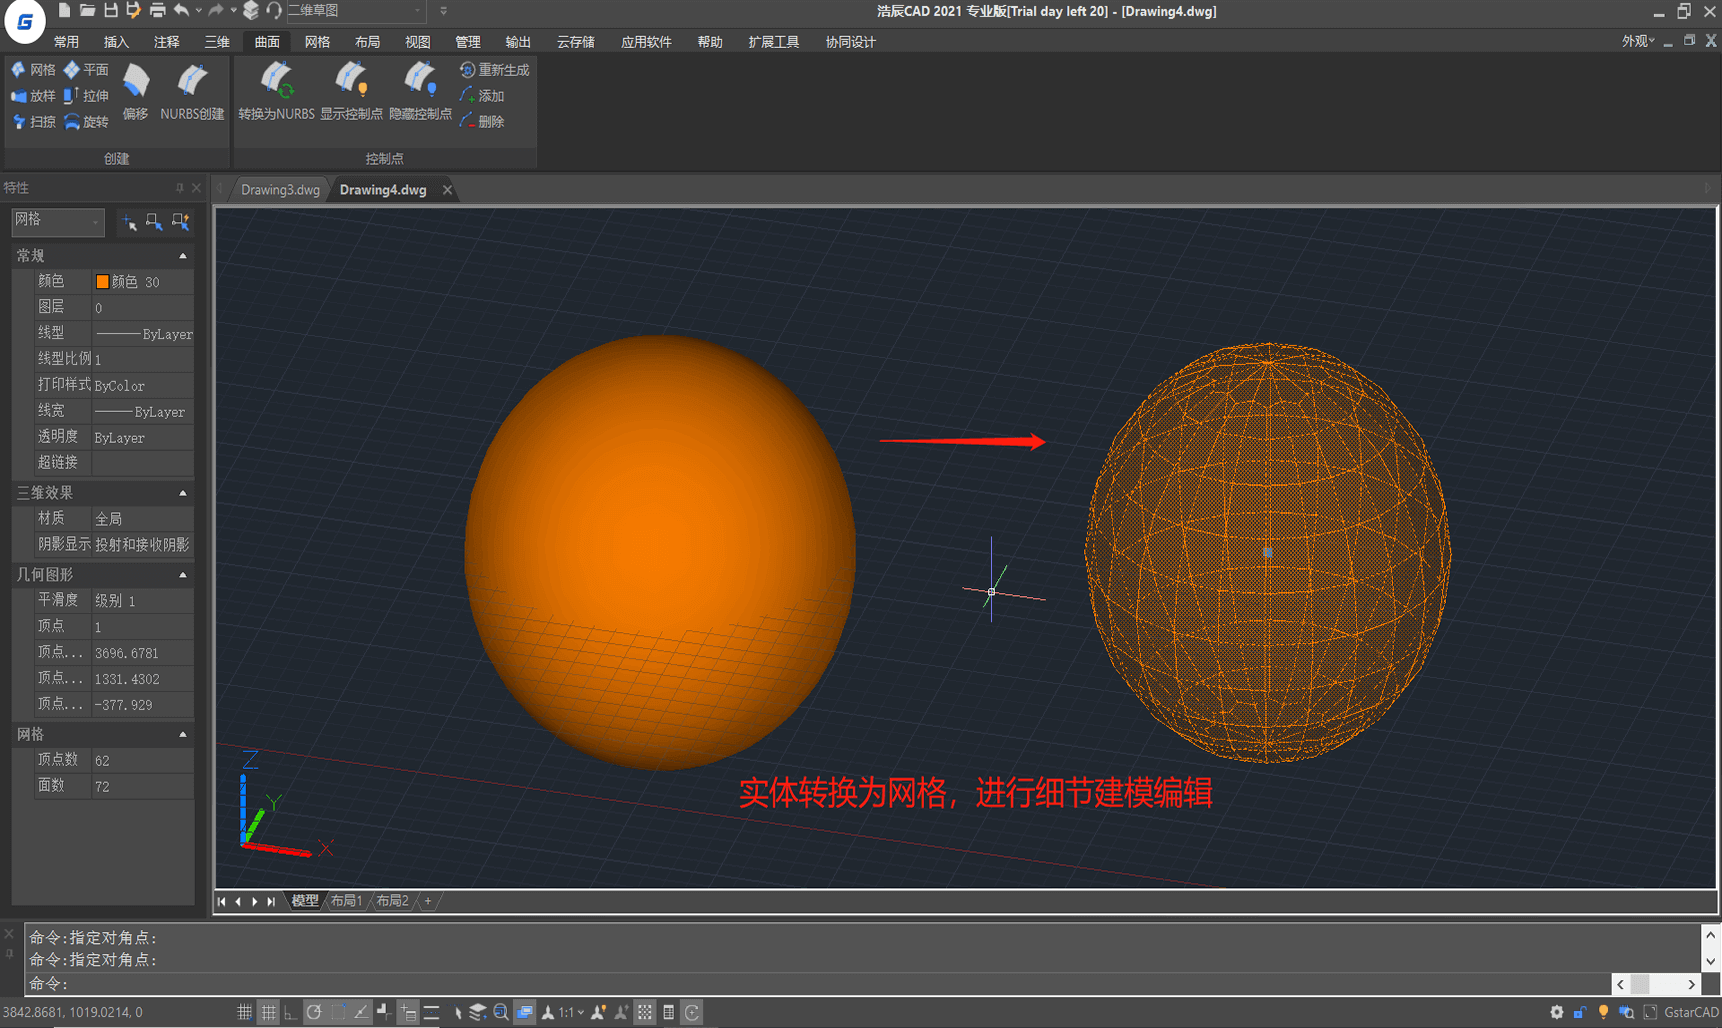This screenshot has width=1722, height=1028.
Task: Open the undo history dropdown arrow
Action: 198,11
